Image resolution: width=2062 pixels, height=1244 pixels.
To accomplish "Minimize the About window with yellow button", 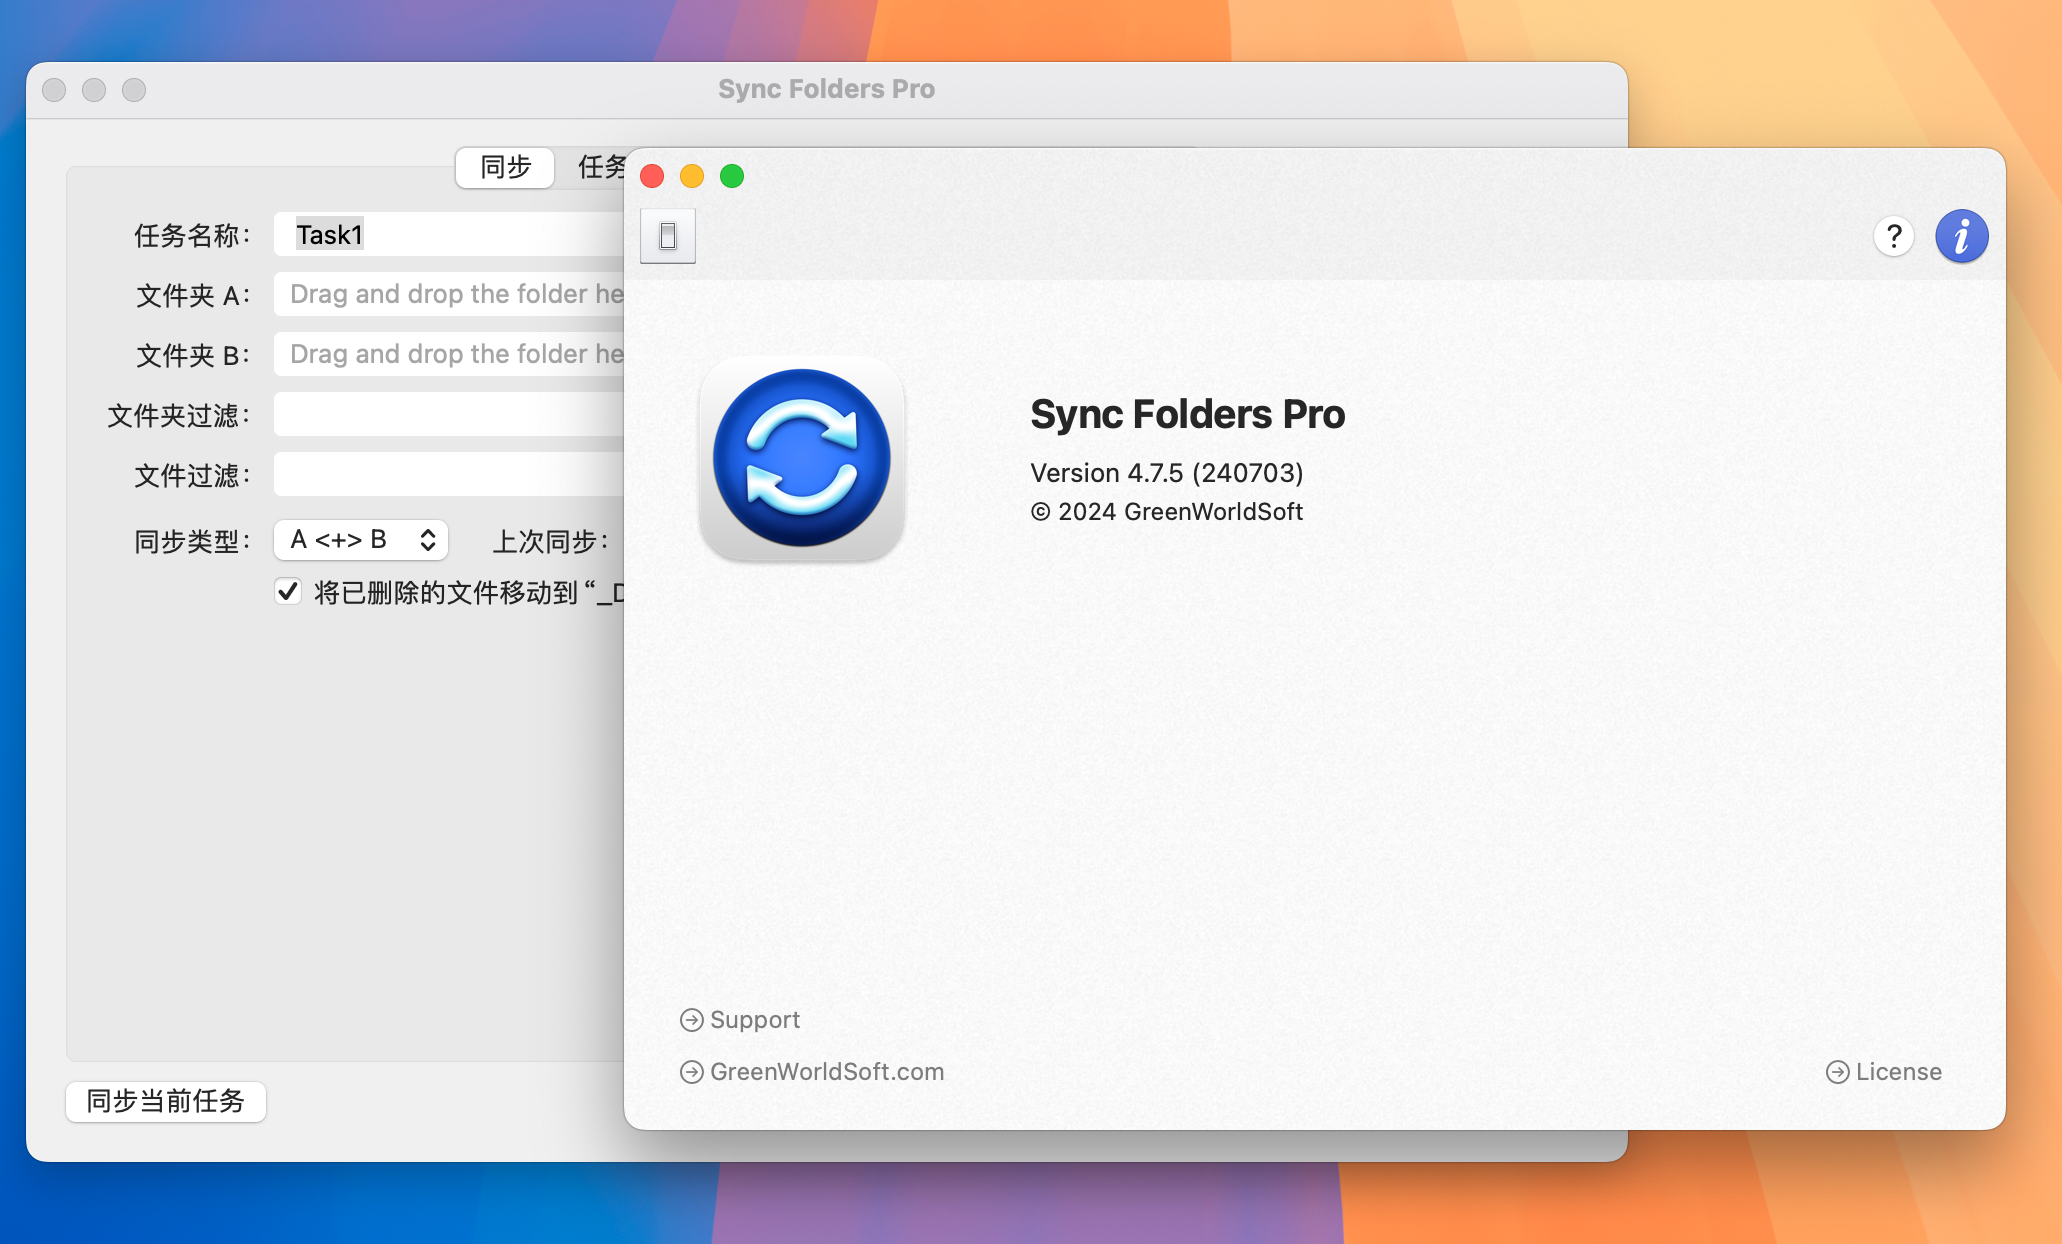I will [x=692, y=176].
